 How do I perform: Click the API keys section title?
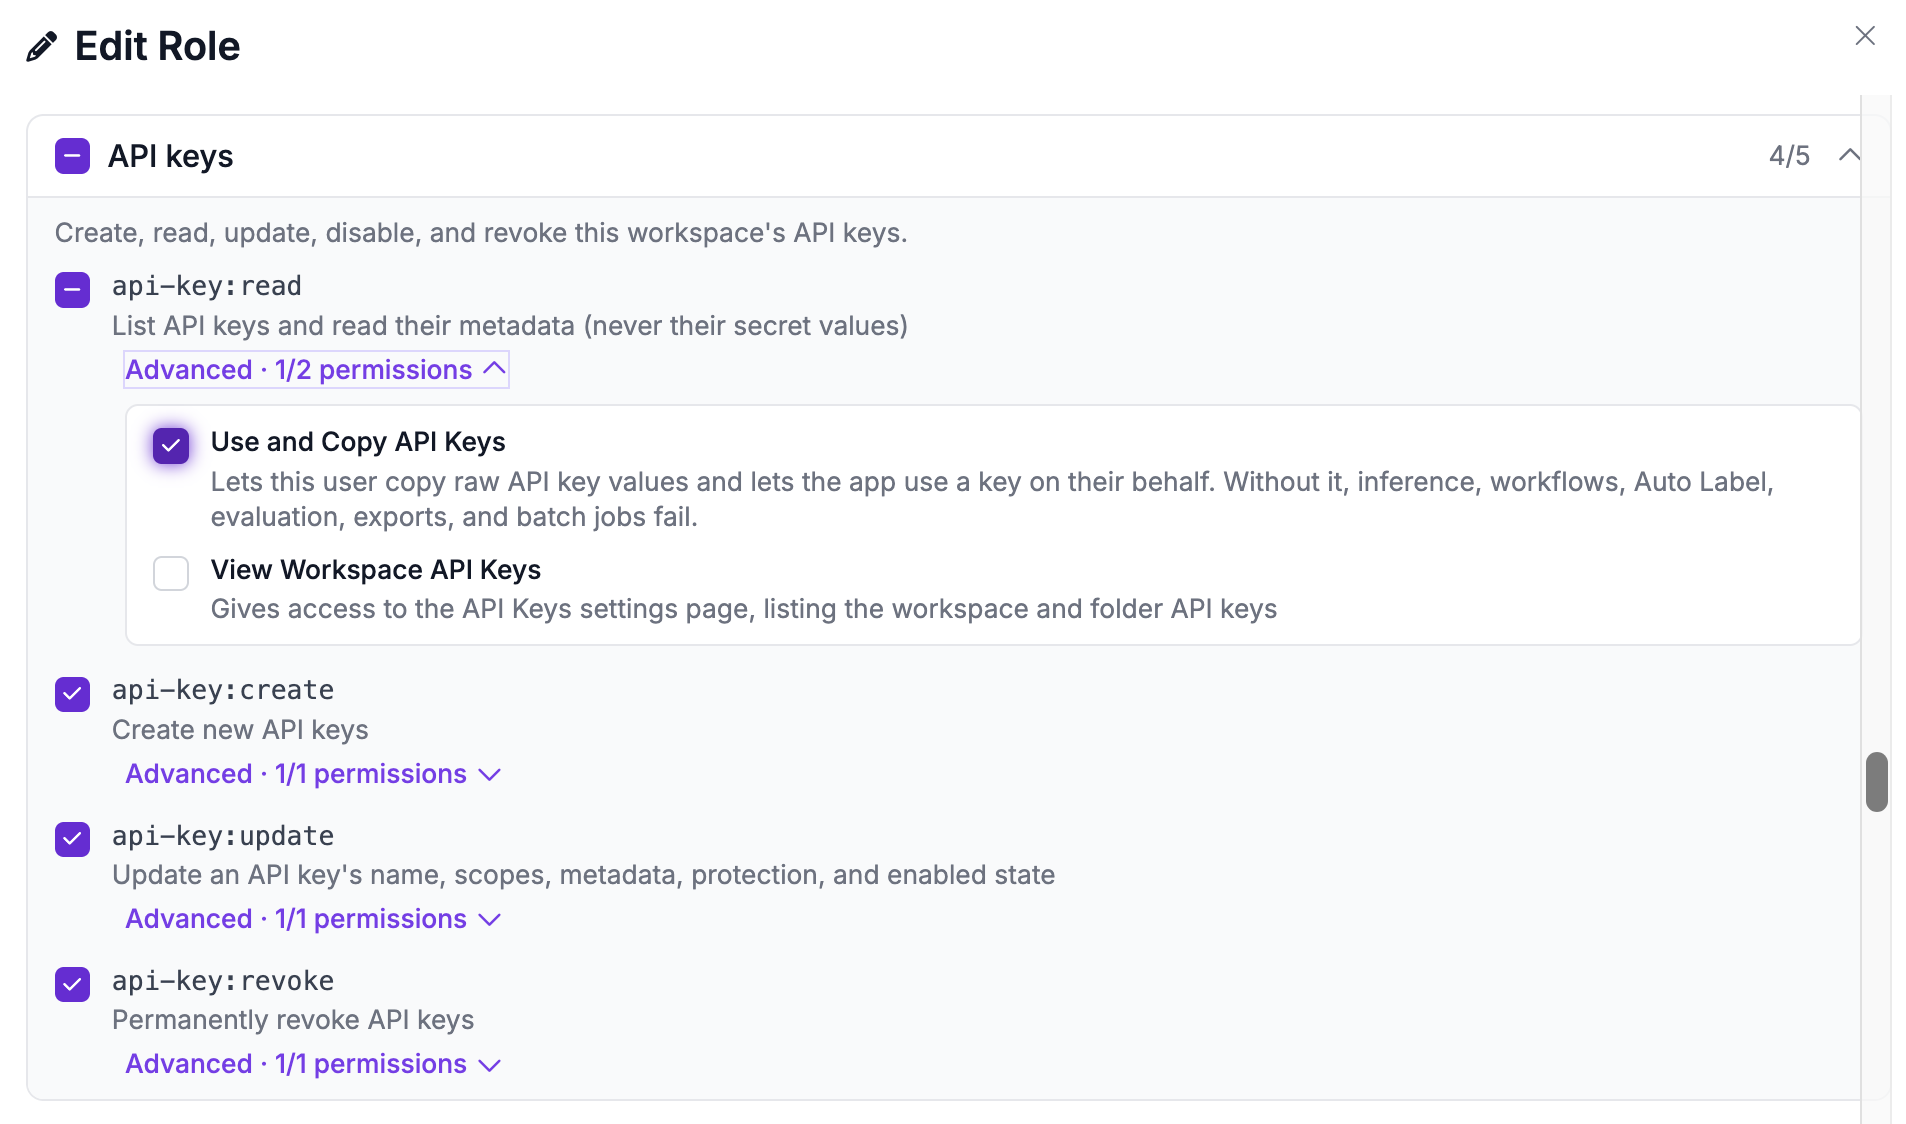[170, 156]
